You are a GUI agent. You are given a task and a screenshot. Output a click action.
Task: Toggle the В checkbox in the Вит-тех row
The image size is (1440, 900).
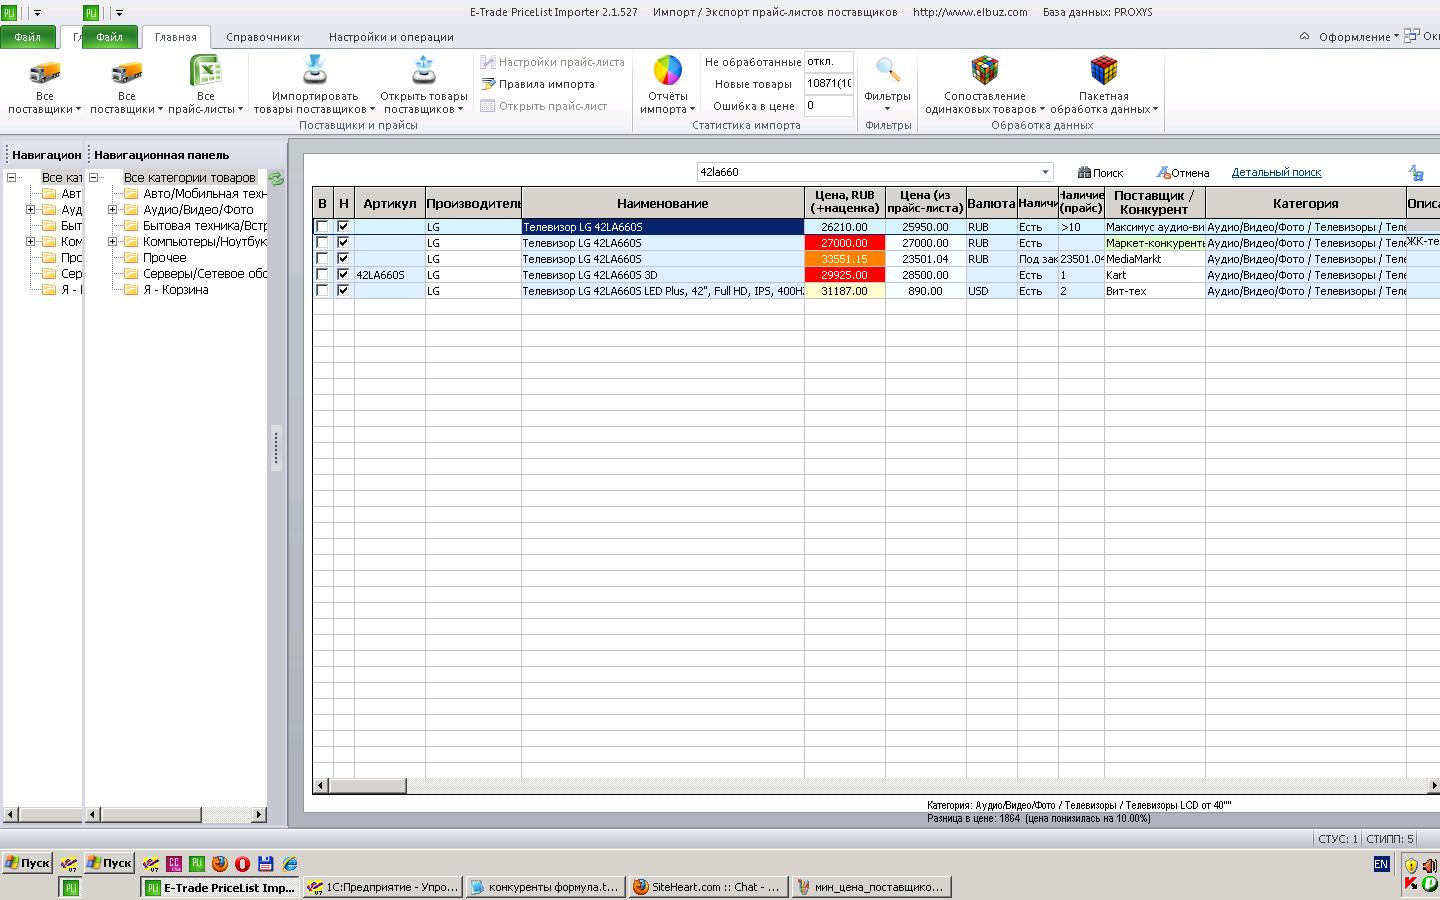pyautogui.click(x=322, y=291)
